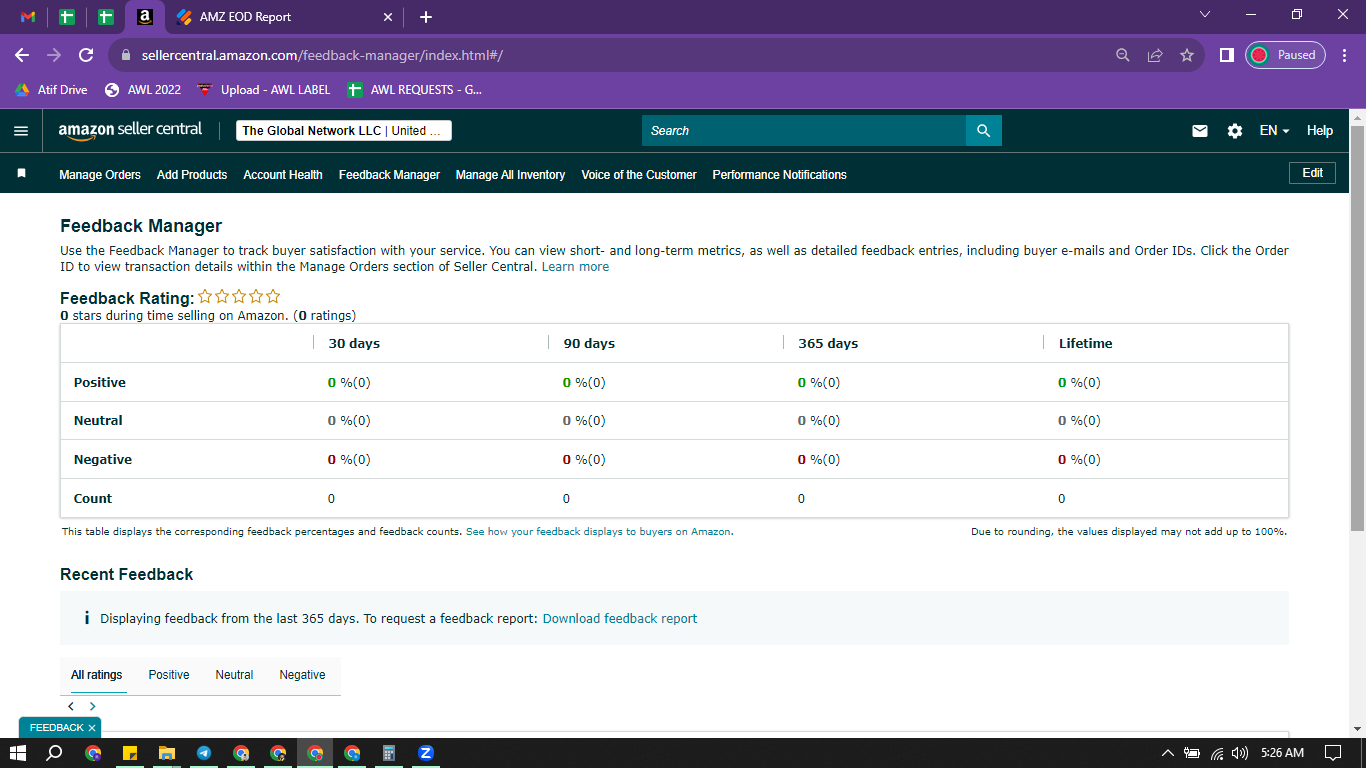Click the bookmark icon in navigation bar
Viewport: 1366px width, 768px height.
[21, 174]
